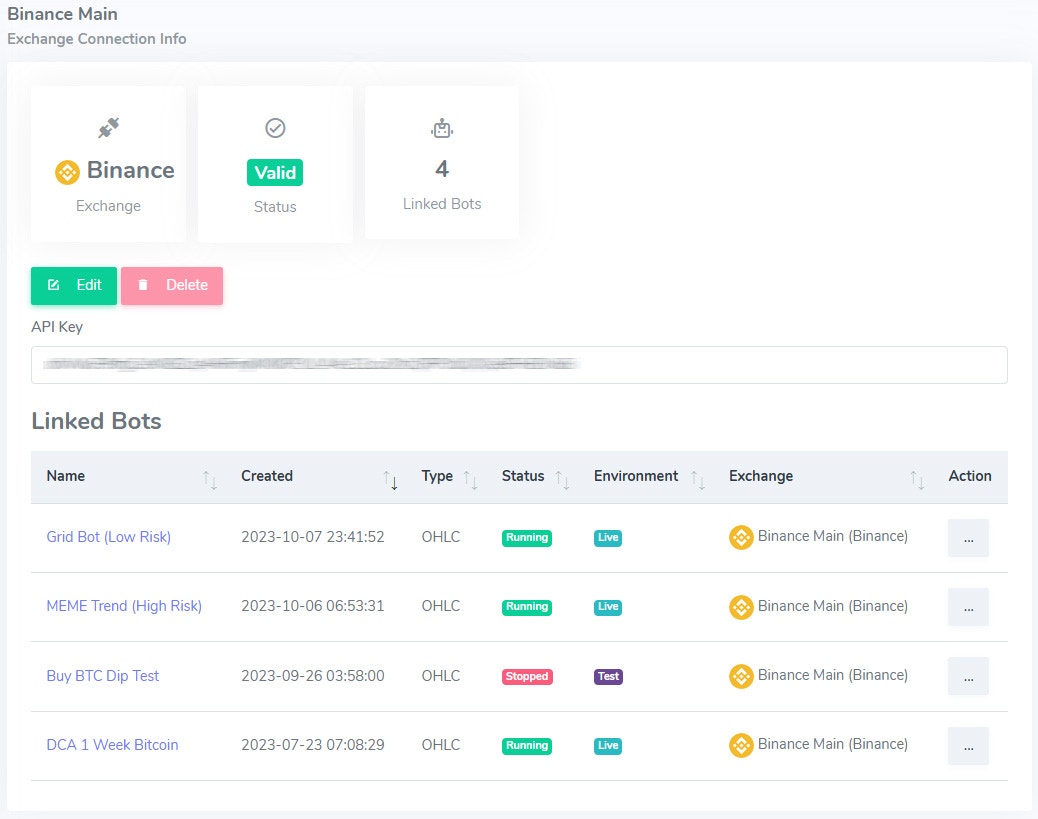This screenshot has height=819, width=1038.
Task: Click Binance Main (Binance) in Grid Bot row
Action: pos(833,536)
